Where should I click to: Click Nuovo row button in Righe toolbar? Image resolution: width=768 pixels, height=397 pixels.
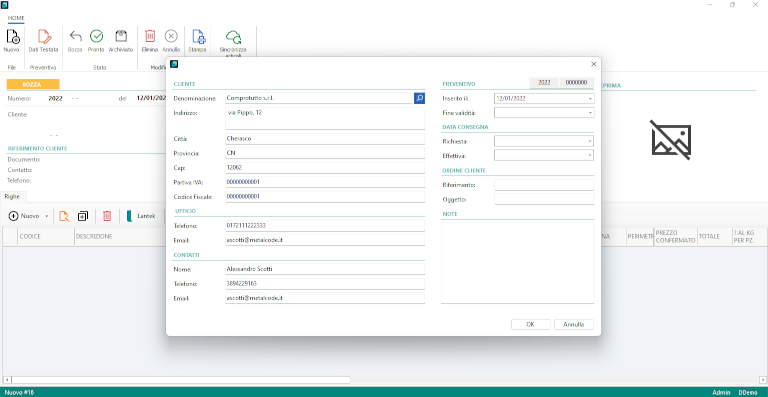point(24,216)
